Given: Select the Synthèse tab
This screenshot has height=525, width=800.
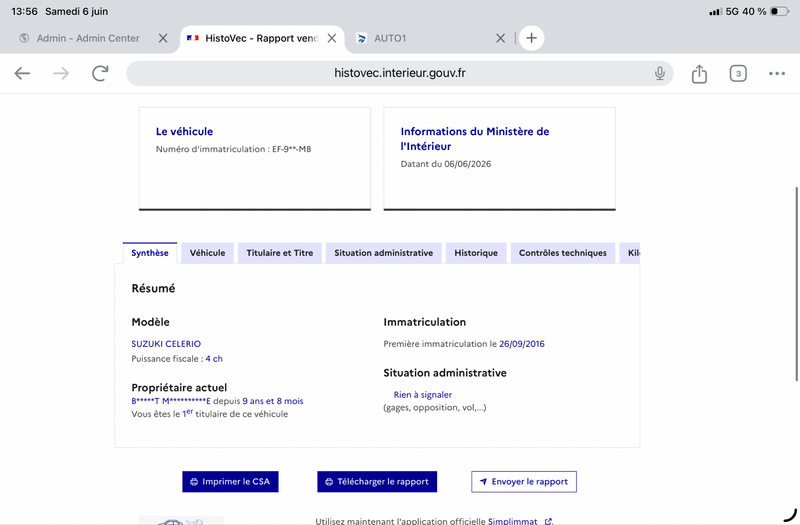Looking at the screenshot, I should point(149,253).
